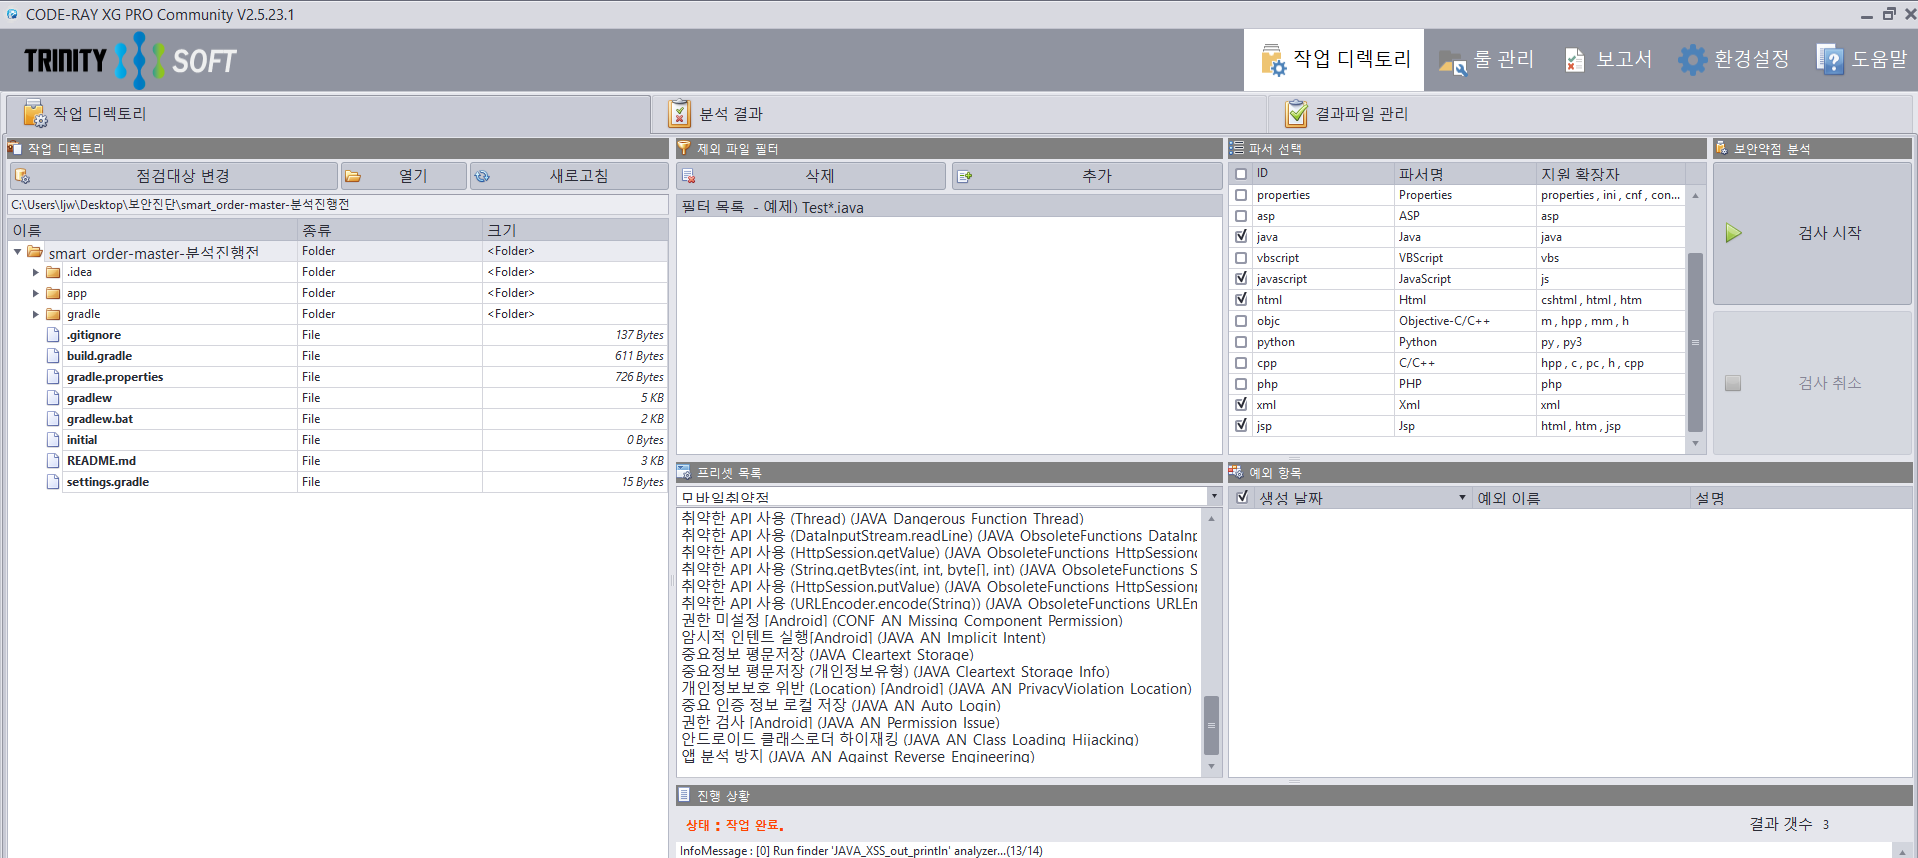This screenshot has width=1918, height=858.
Task: Open the 보고서 menu
Action: click(x=1607, y=59)
